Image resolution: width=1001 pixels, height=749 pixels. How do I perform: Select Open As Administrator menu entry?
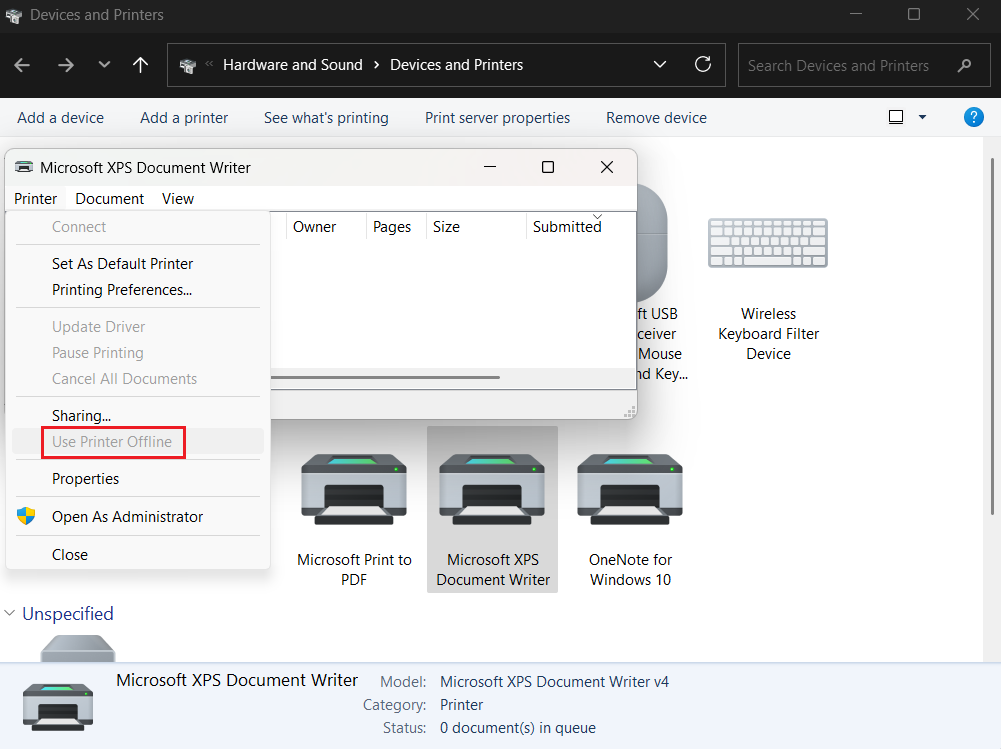(127, 517)
